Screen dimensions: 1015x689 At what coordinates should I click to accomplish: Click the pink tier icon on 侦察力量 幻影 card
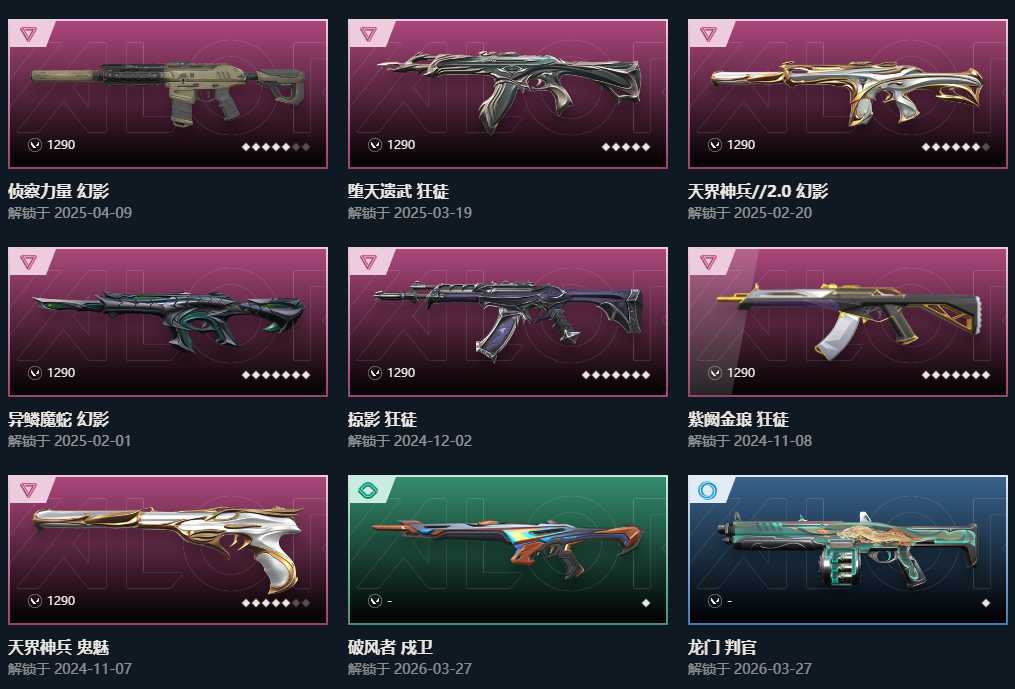tap(28, 34)
